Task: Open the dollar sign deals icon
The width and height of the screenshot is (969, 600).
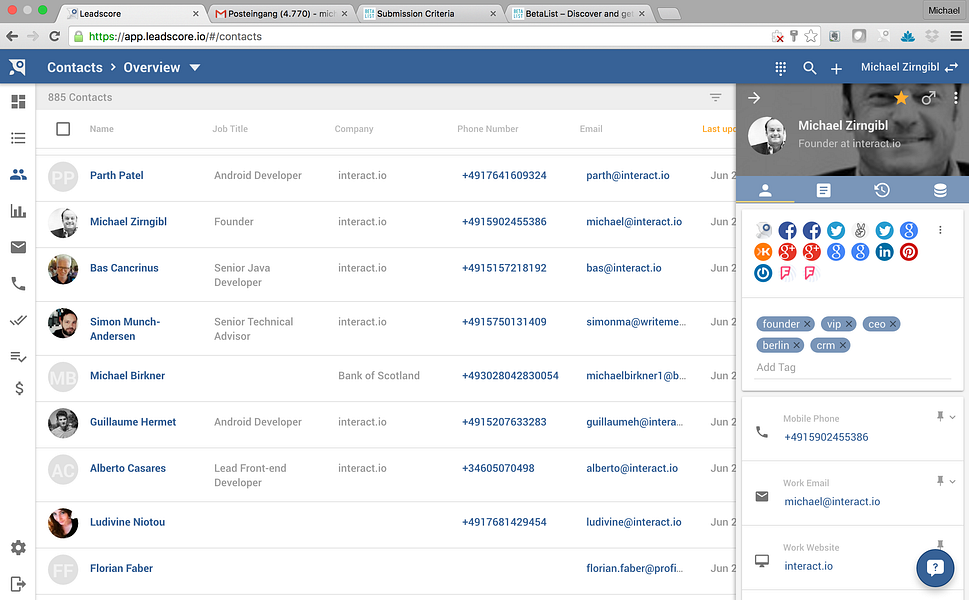Action: pyautogui.click(x=19, y=388)
